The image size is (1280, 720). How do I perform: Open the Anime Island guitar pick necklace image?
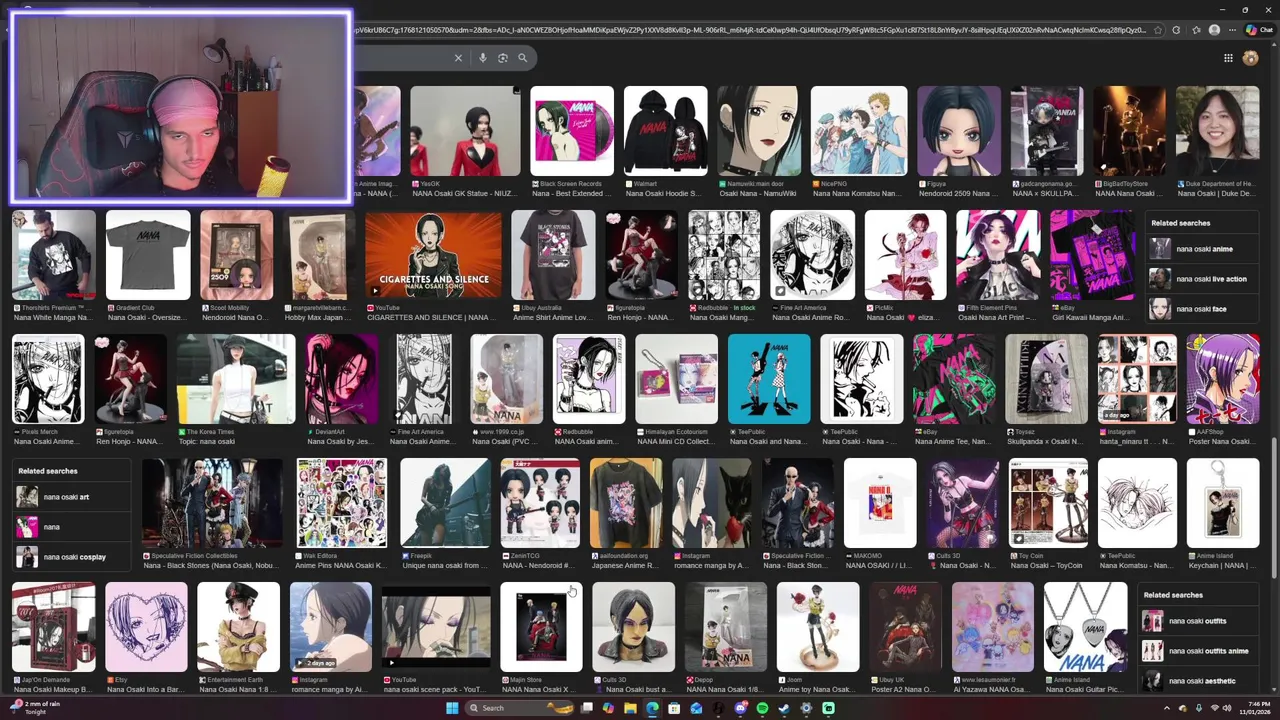coord(1085,627)
